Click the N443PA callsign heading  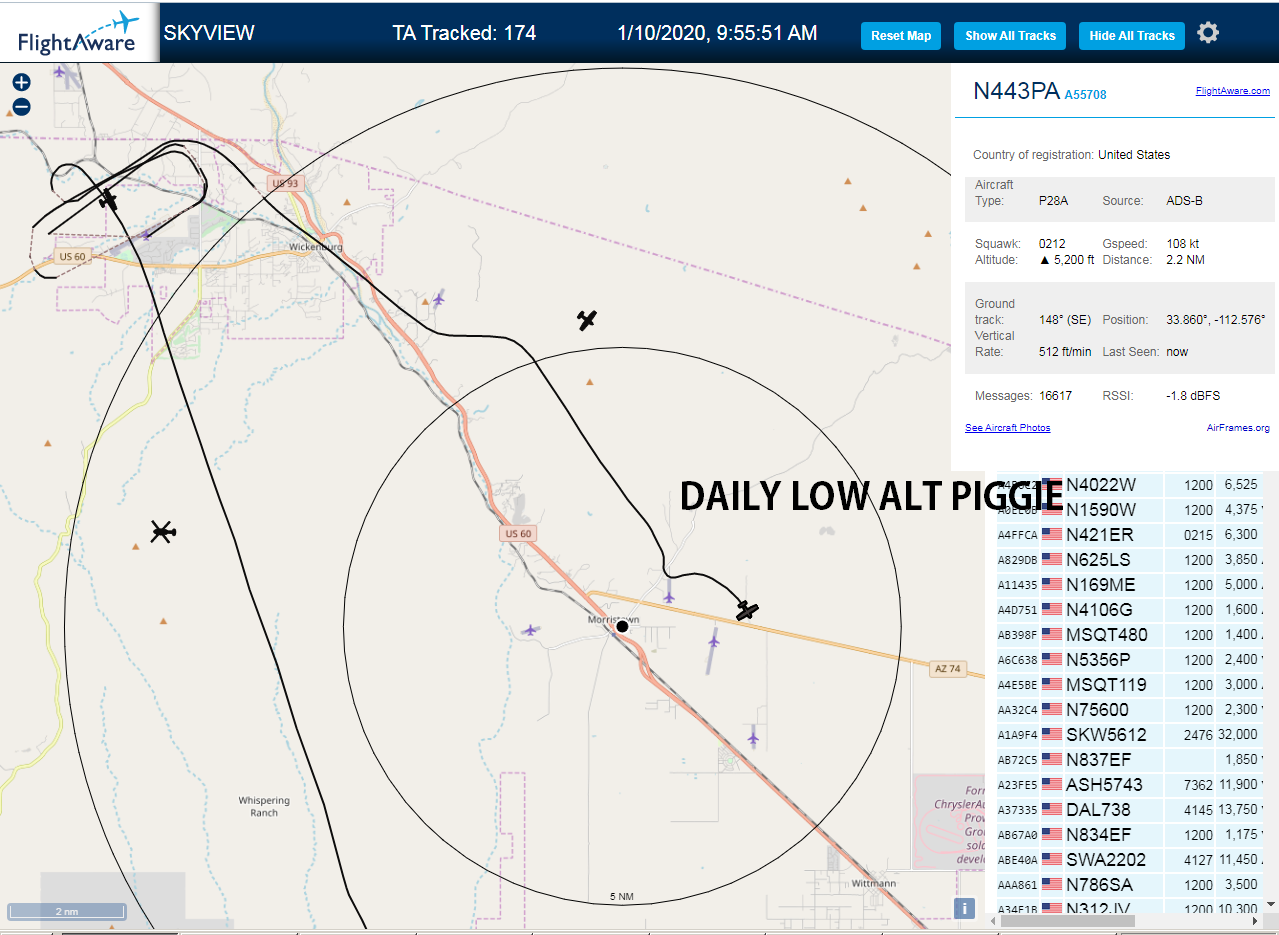[x=1016, y=91]
